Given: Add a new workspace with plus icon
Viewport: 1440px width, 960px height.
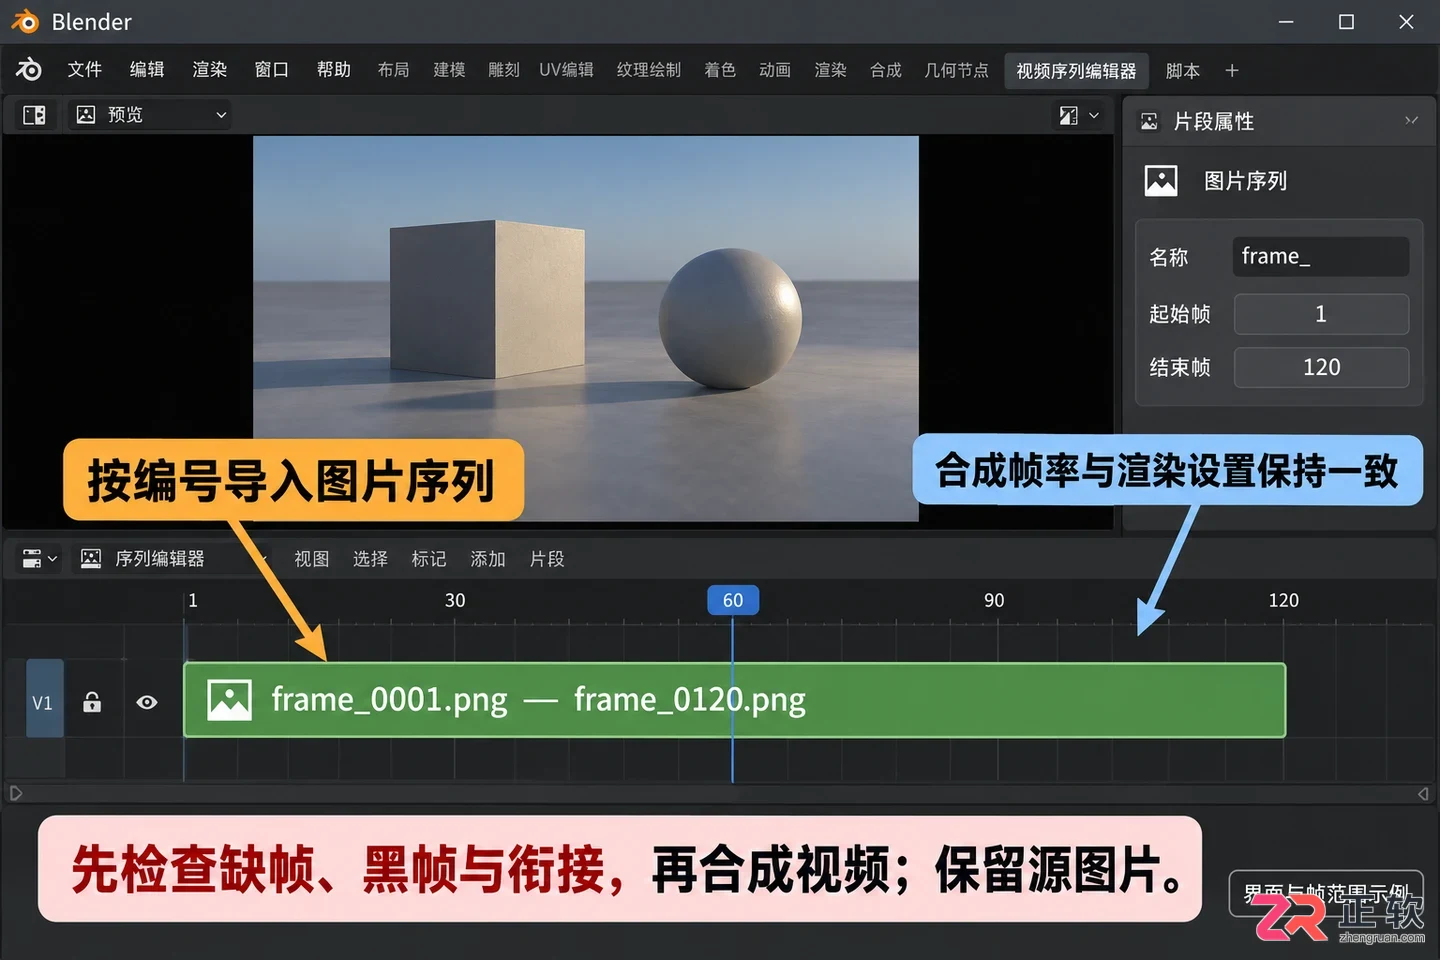Looking at the screenshot, I should tap(1232, 71).
